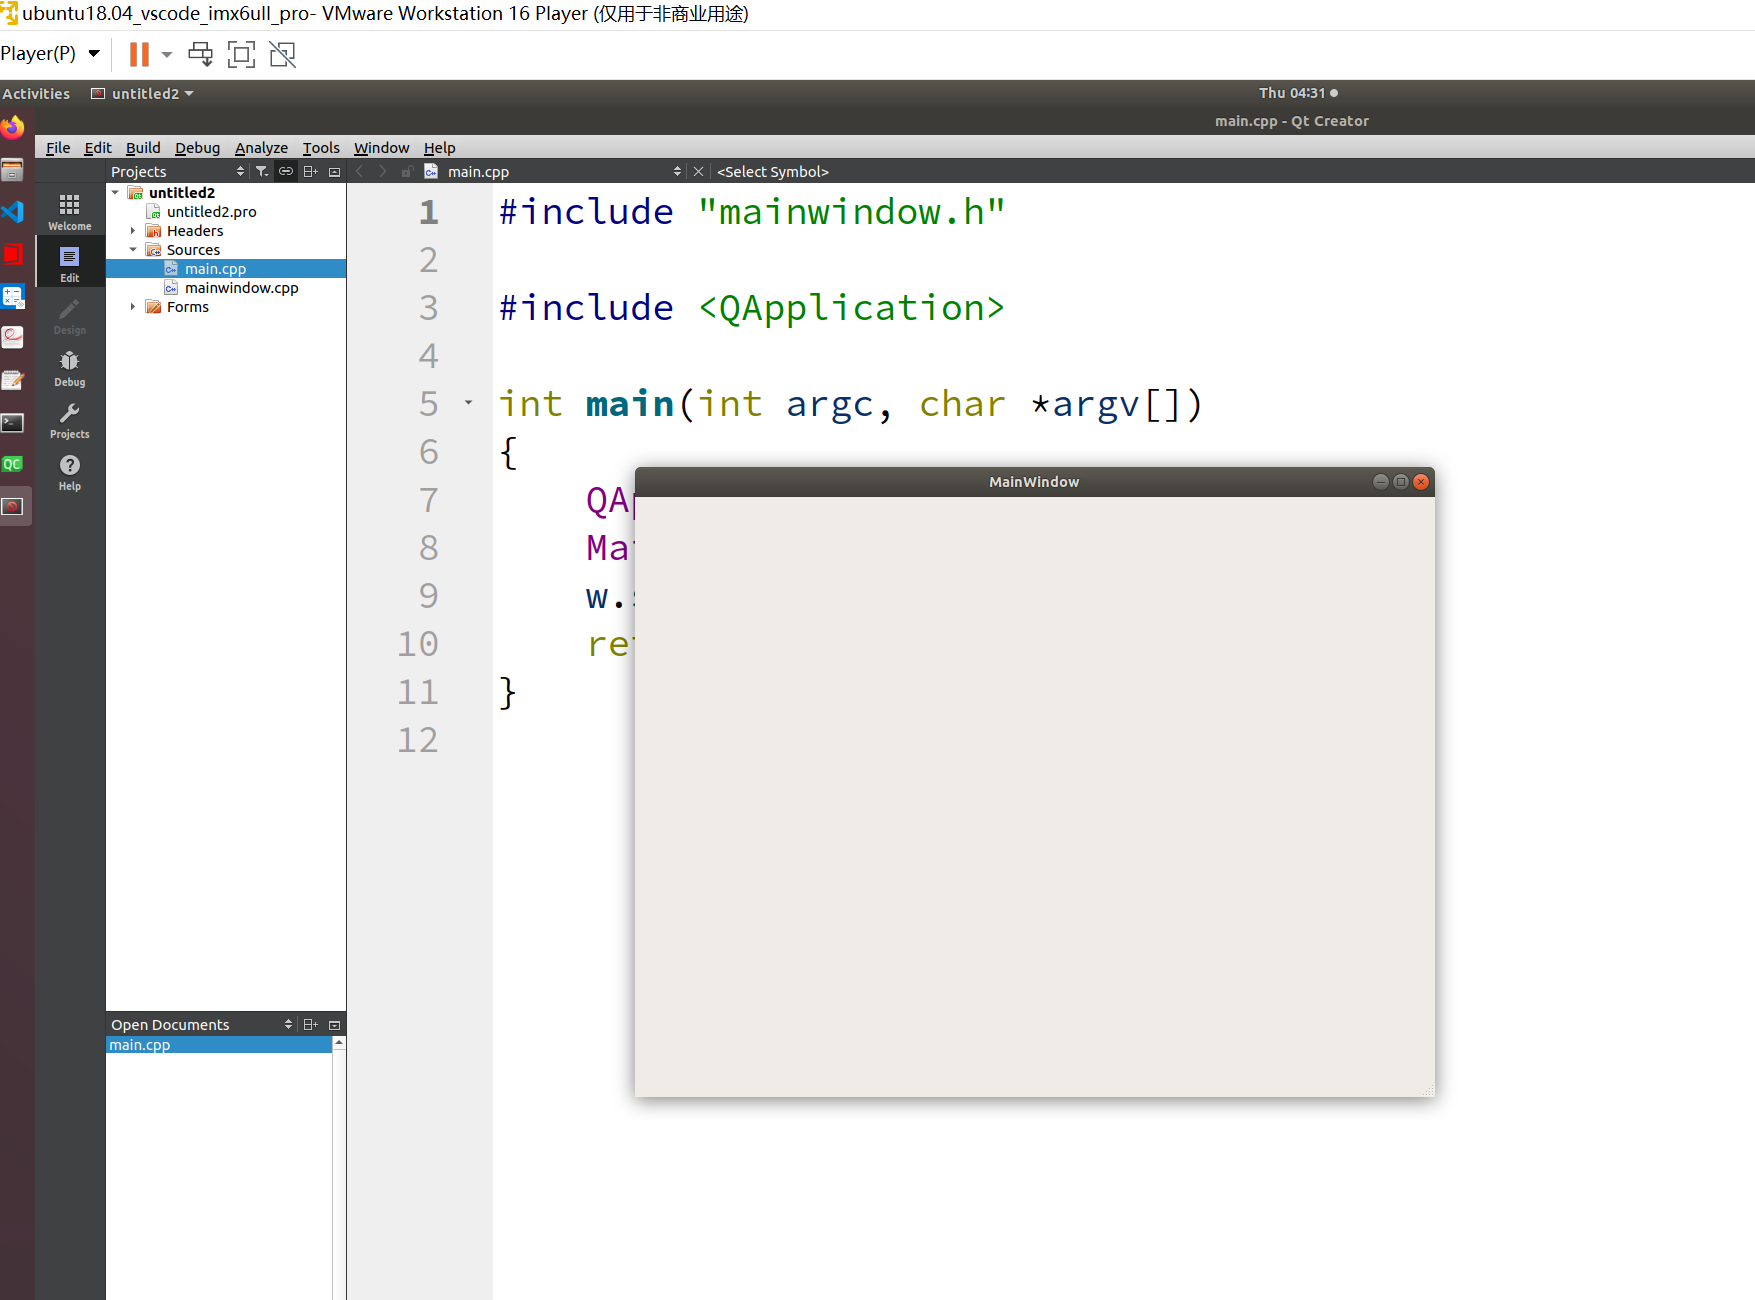Screen dimensions: 1755x1300
Task: Launch Firefox from the Ubuntu dock
Action: pyautogui.click(x=13, y=128)
